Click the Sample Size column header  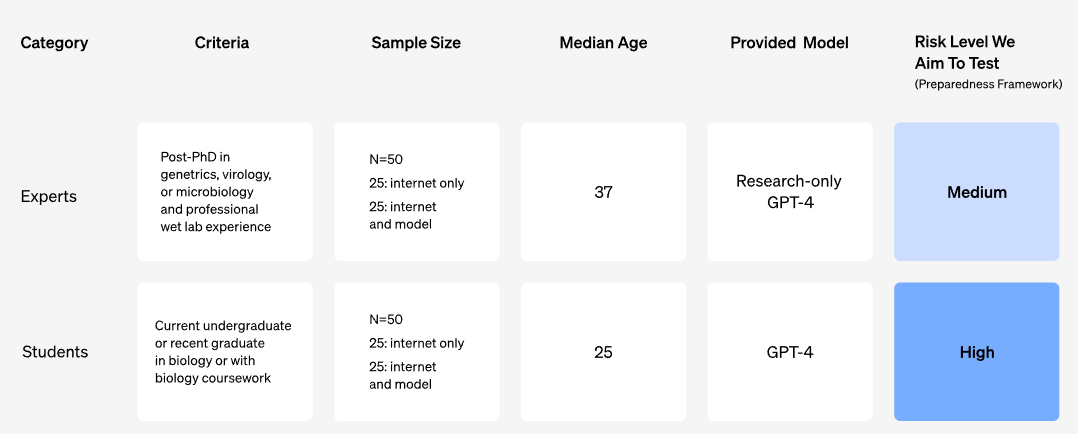416,43
